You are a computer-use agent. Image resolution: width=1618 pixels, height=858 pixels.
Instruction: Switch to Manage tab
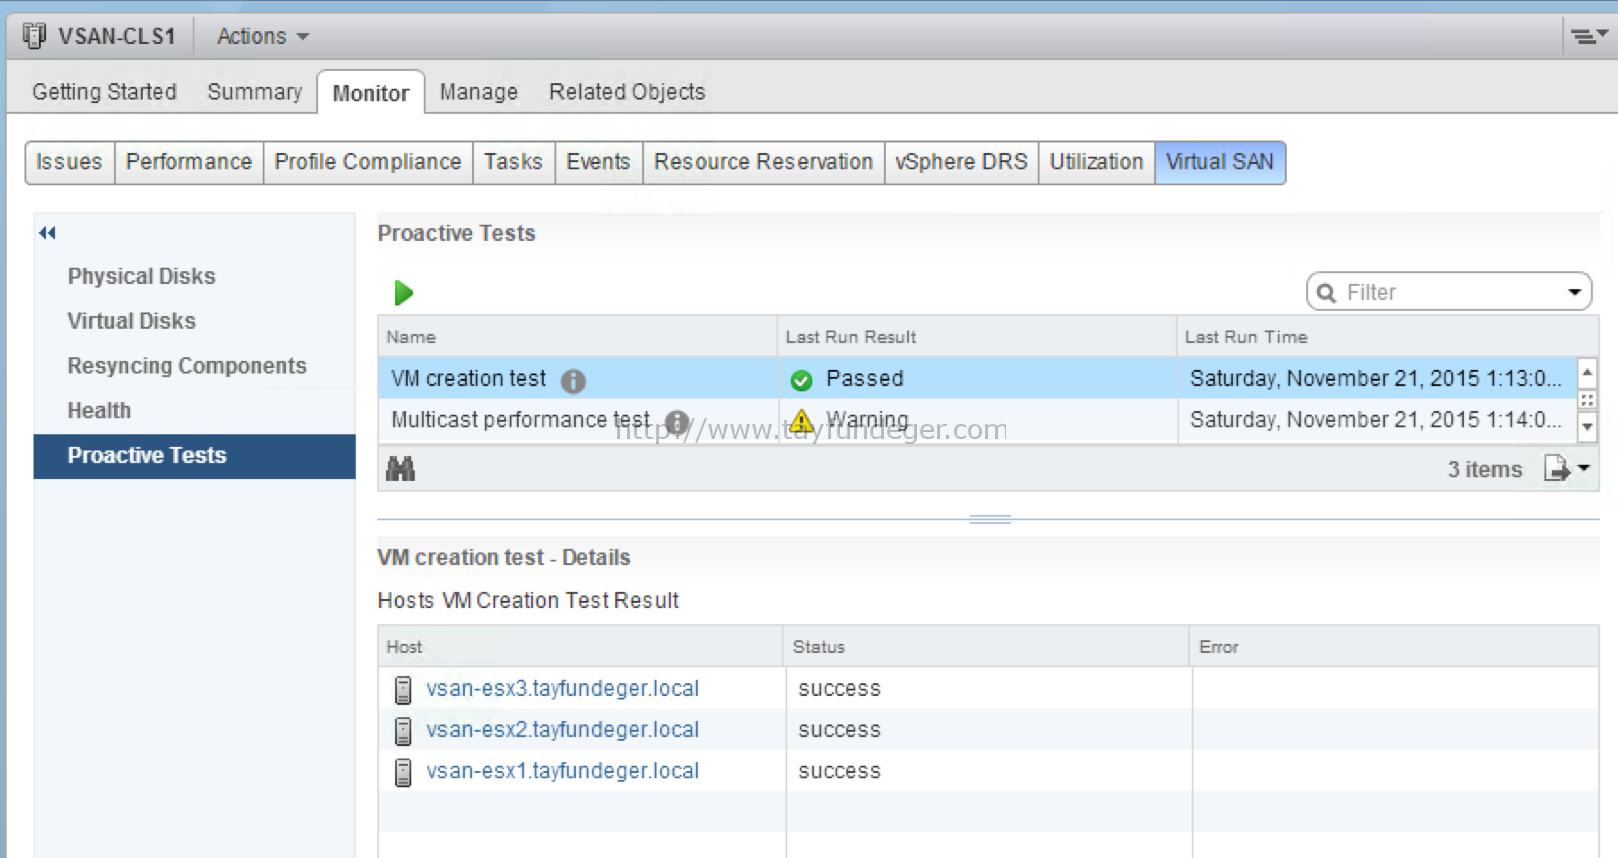point(479,92)
